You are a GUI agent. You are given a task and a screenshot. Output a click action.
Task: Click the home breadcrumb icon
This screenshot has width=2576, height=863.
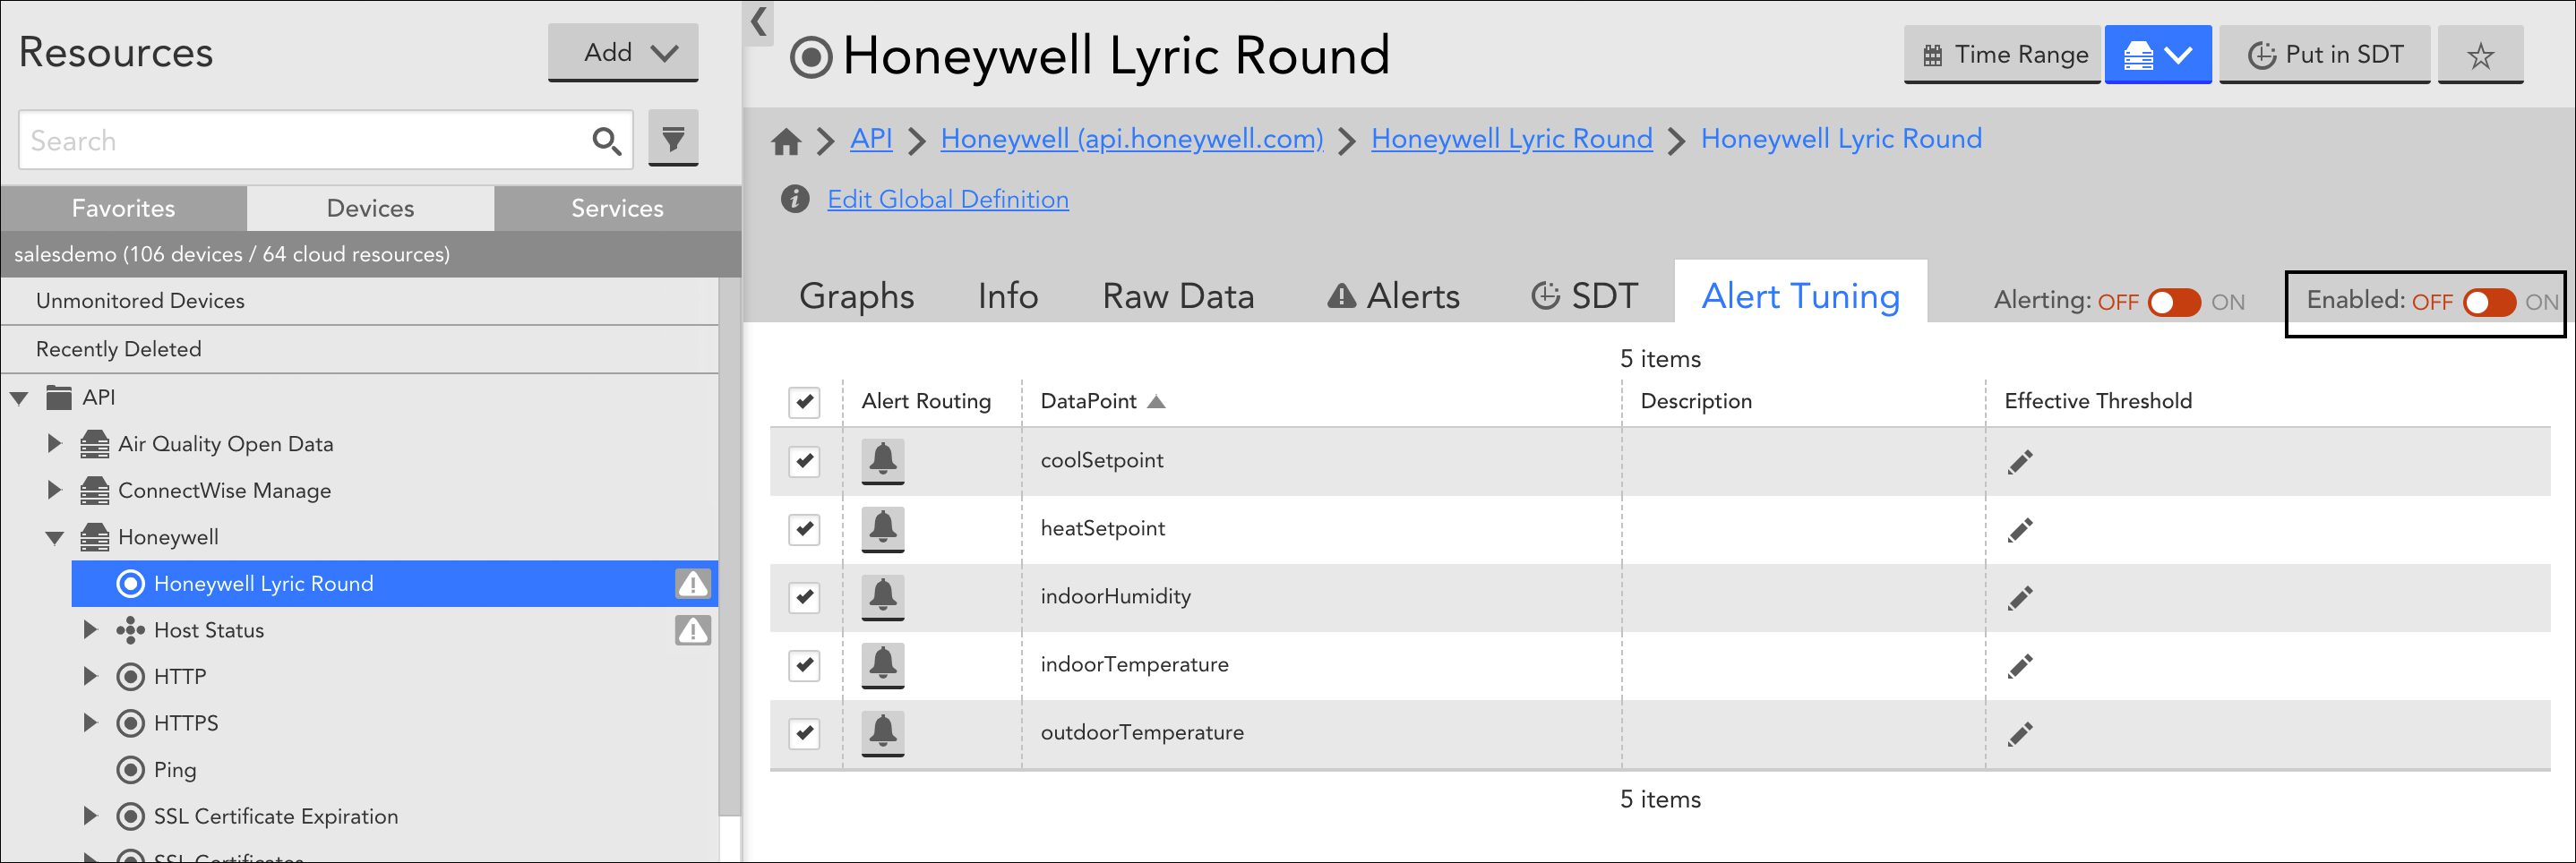point(786,142)
